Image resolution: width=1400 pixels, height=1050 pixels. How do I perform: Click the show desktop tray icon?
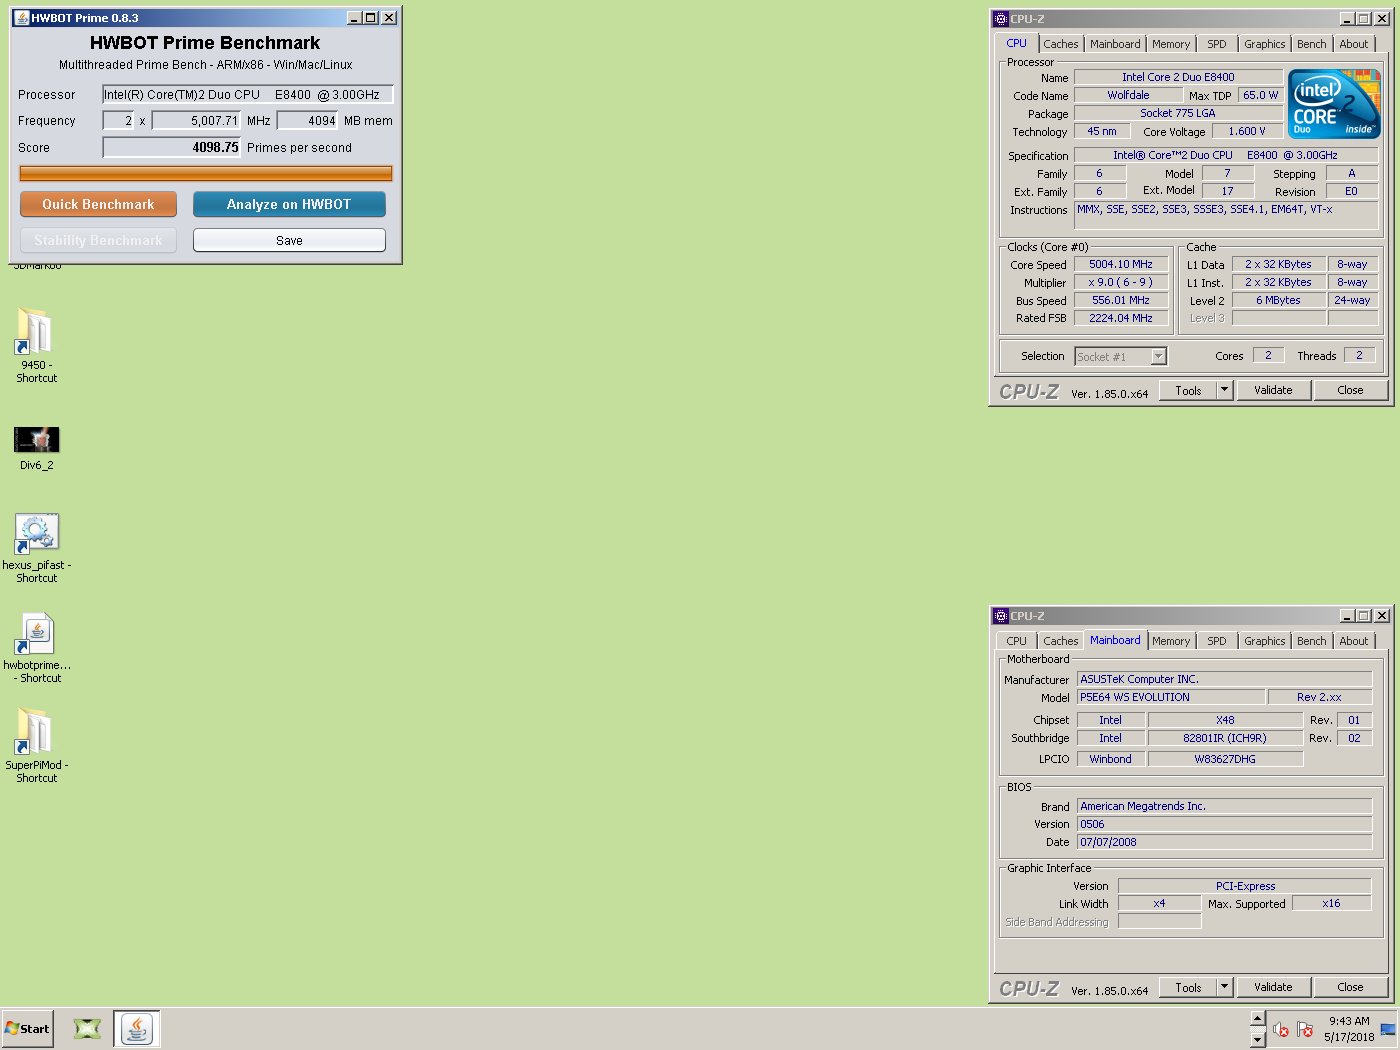pos(1388,1029)
